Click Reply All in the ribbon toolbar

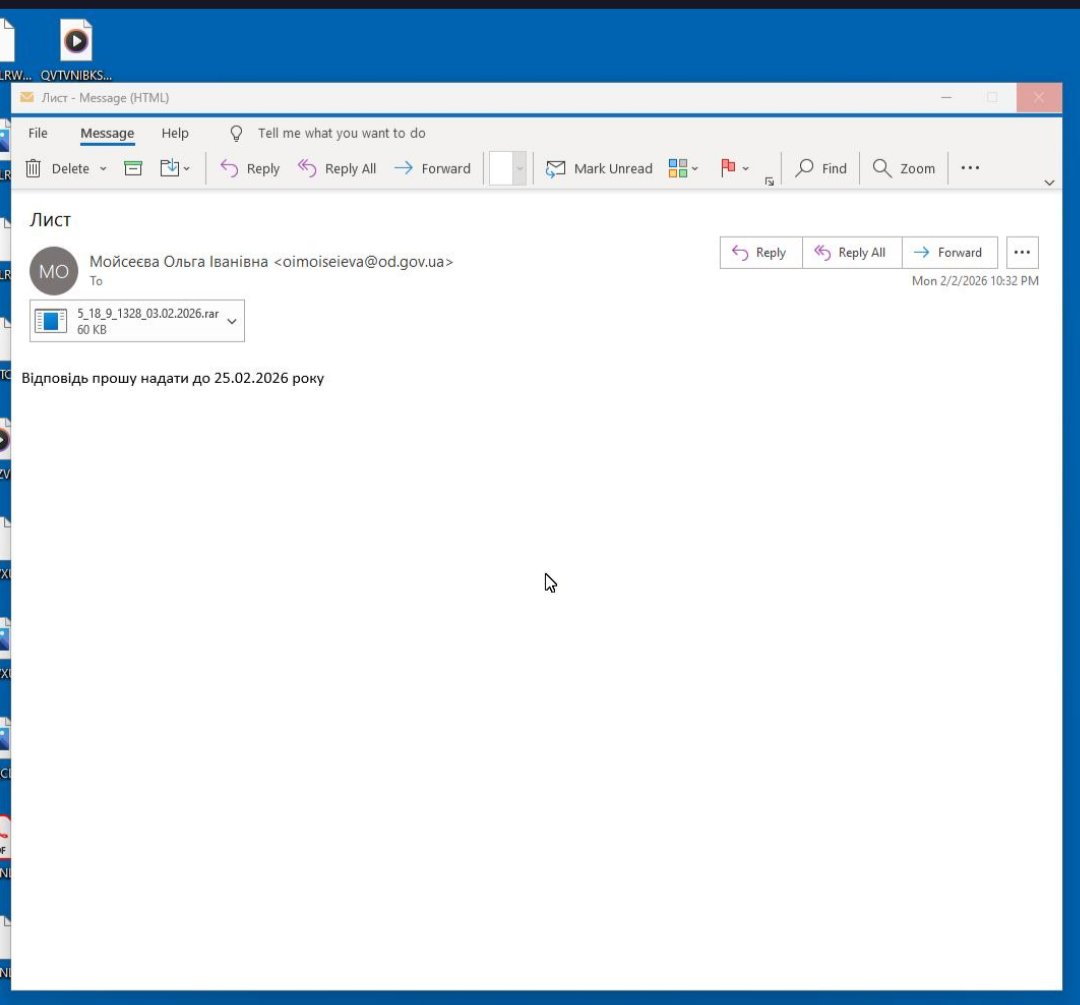[x=338, y=168]
